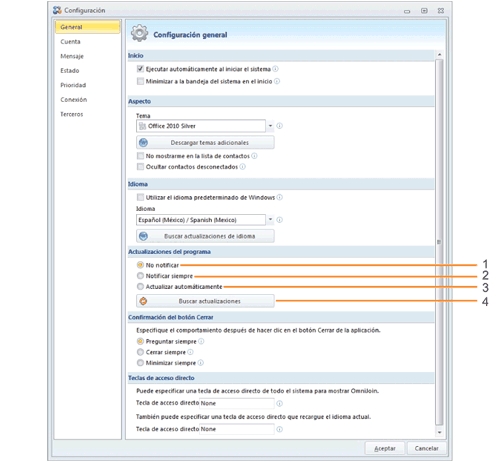This screenshot has height=462, width=500.
Task: Uncheck Ejecutar automáticamente al iniciar el sistema
Action: [x=140, y=69]
